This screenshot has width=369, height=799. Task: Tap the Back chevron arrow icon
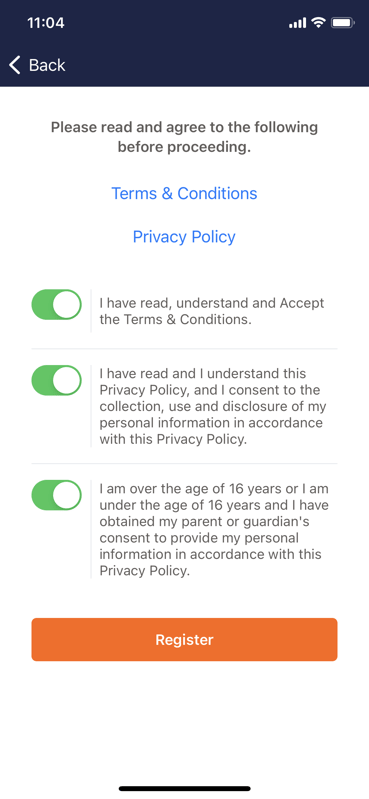pos(15,65)
